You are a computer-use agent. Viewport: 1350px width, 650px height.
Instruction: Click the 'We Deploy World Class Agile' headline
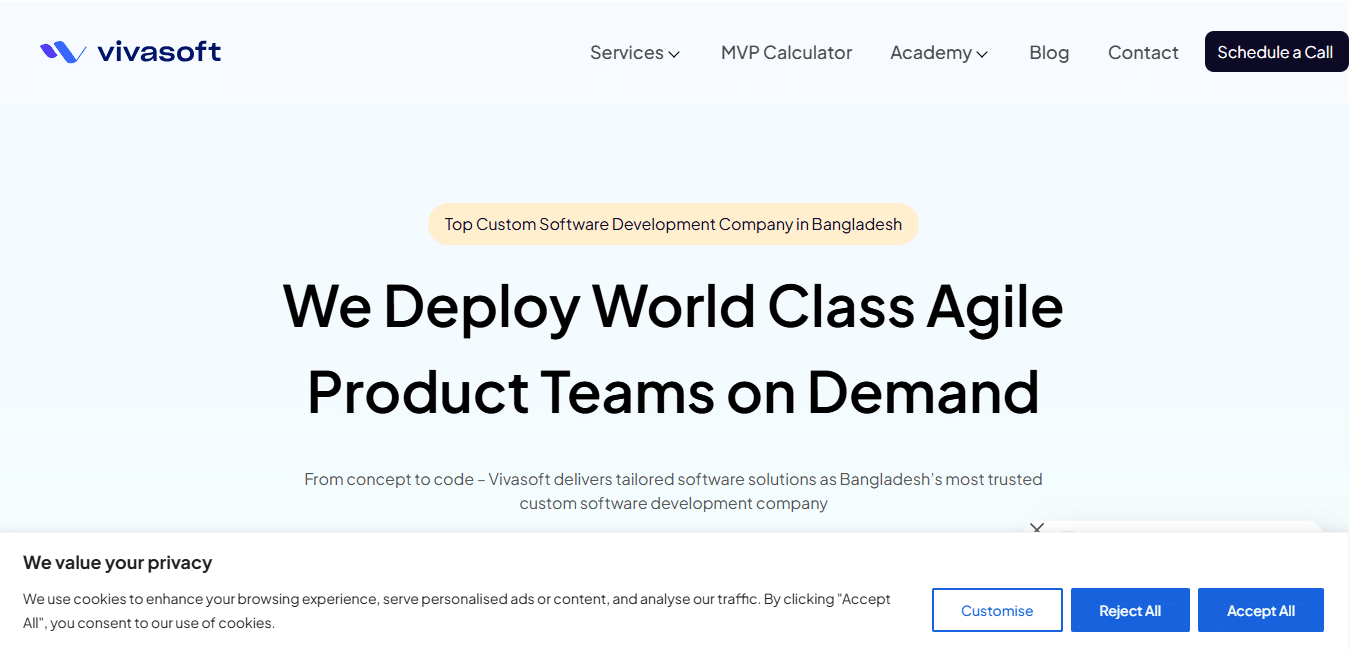tap(673, 305)
